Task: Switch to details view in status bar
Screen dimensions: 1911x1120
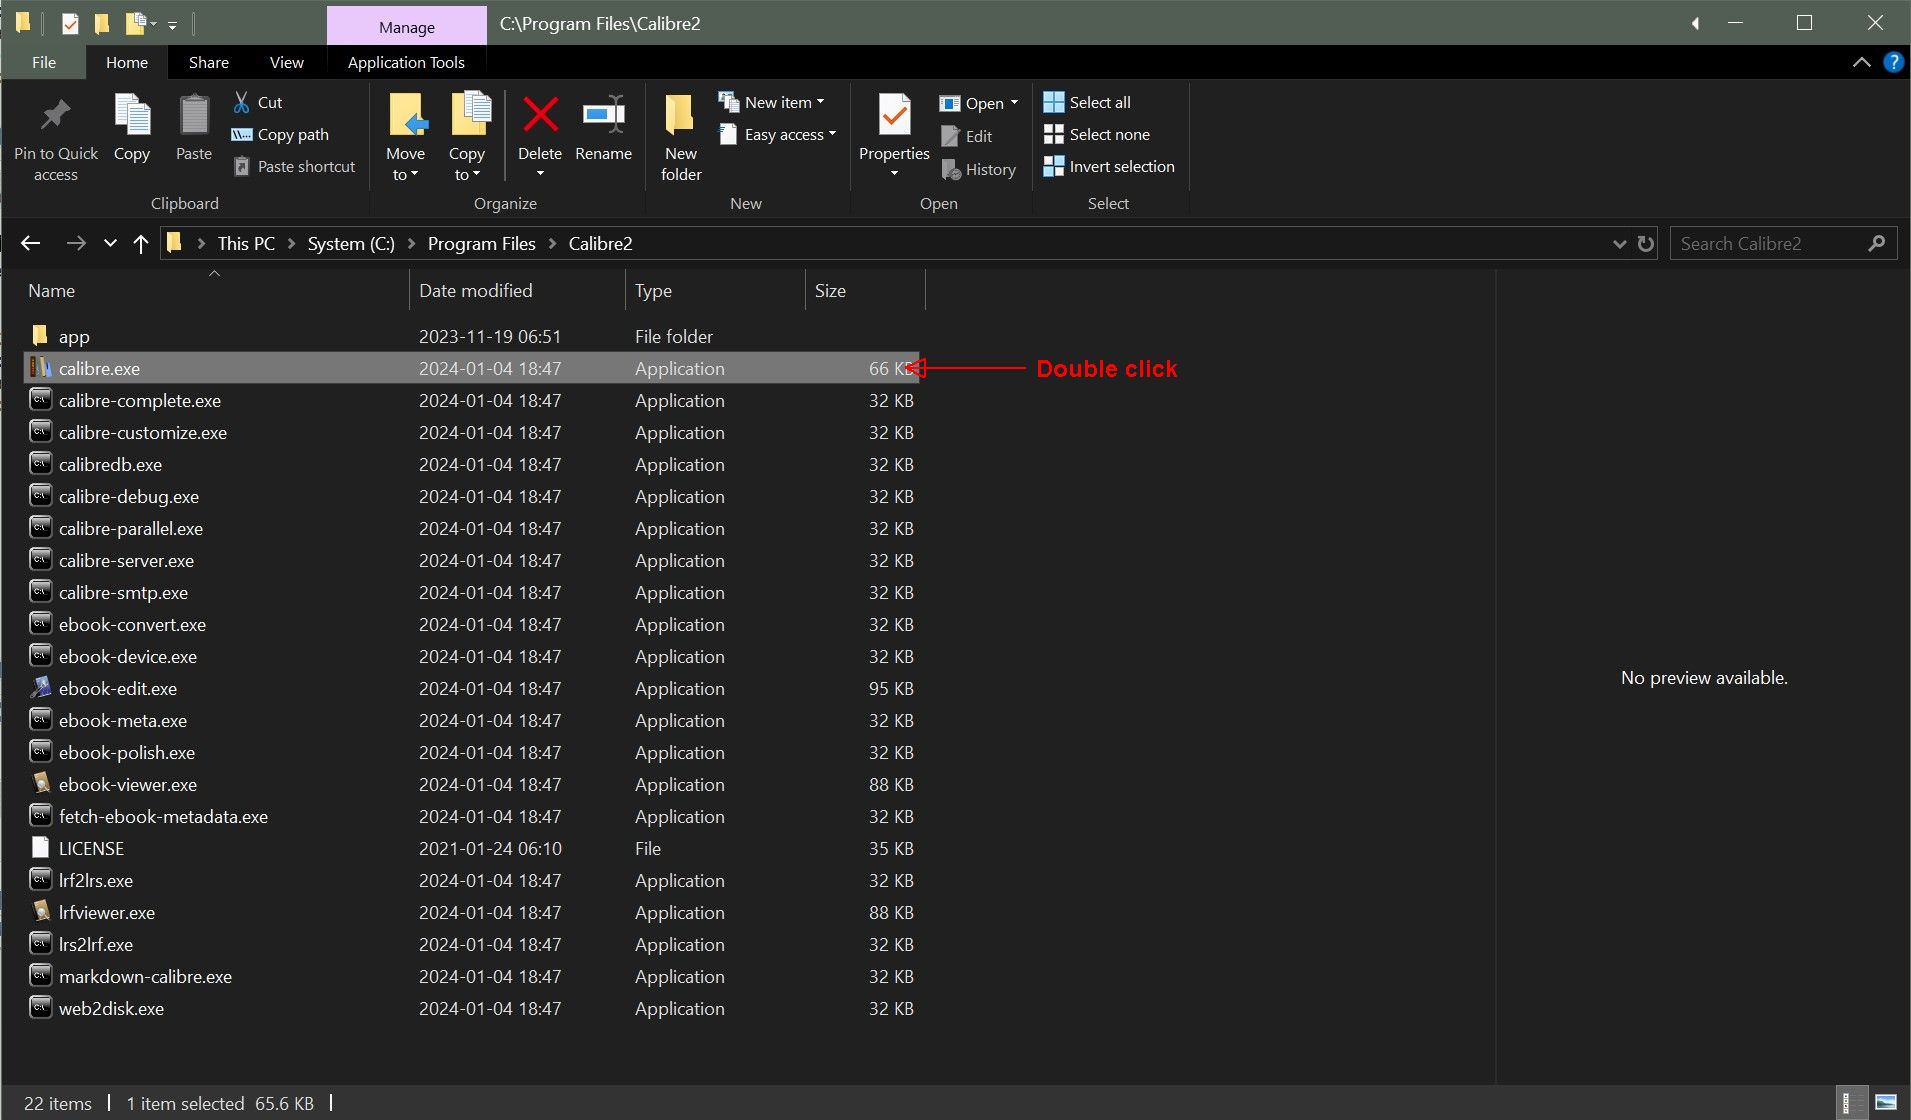Action: point(1852,1103)
